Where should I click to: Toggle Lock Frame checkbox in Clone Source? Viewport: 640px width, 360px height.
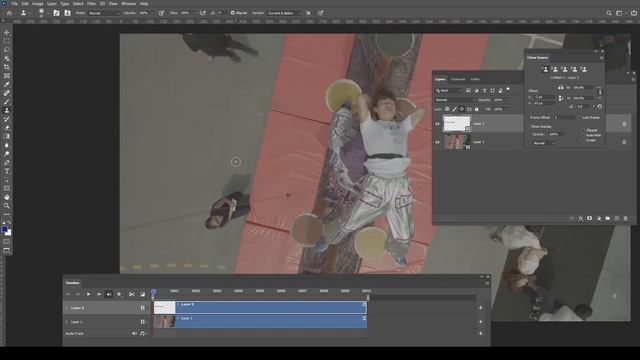[579, 118]
